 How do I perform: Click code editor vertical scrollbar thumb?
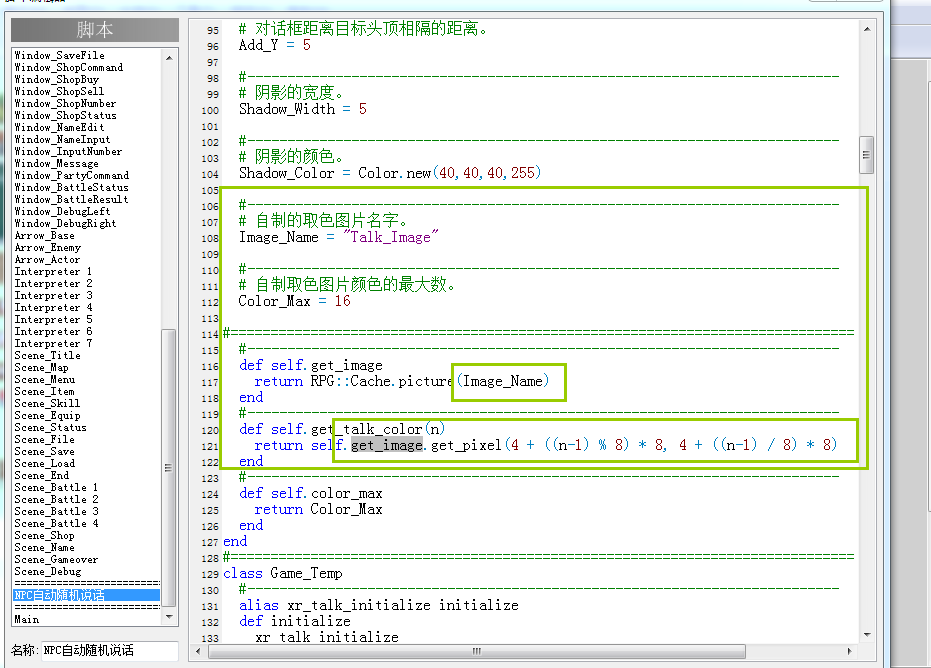click(867, 155)
